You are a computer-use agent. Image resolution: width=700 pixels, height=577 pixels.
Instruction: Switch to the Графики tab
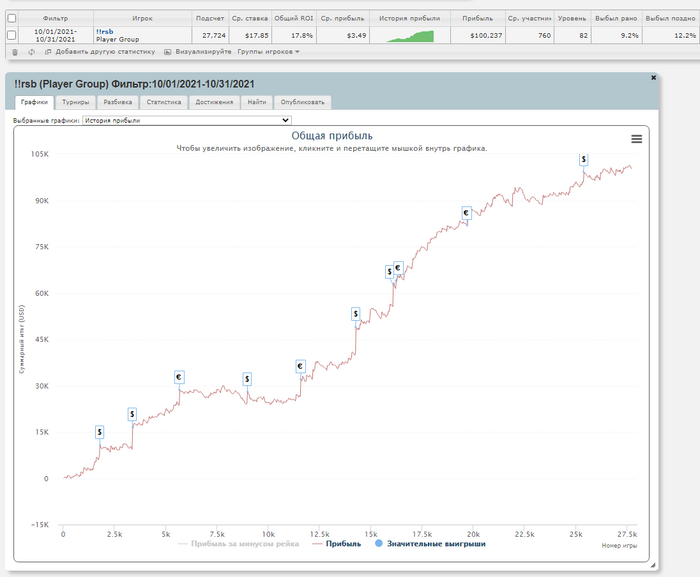(x=34, y=102)
